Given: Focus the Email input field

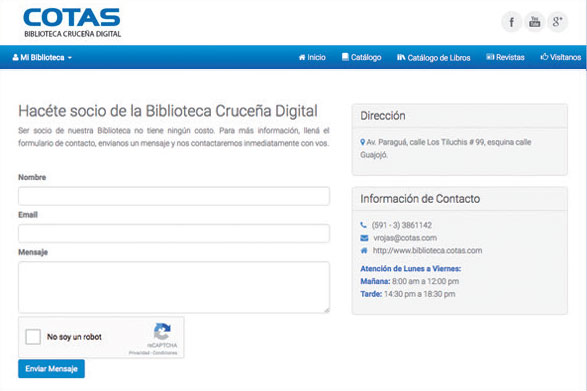Looking at the screenshot, I should 174,233.
